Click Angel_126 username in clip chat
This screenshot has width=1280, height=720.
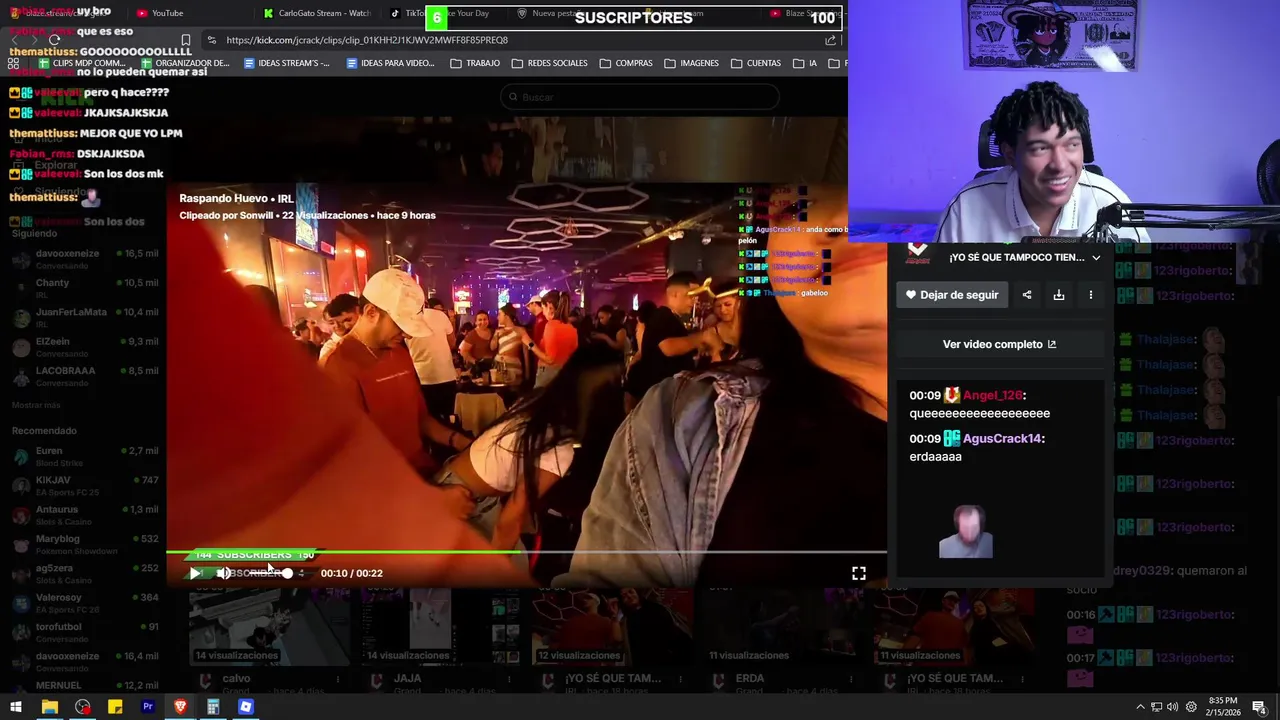992,396
